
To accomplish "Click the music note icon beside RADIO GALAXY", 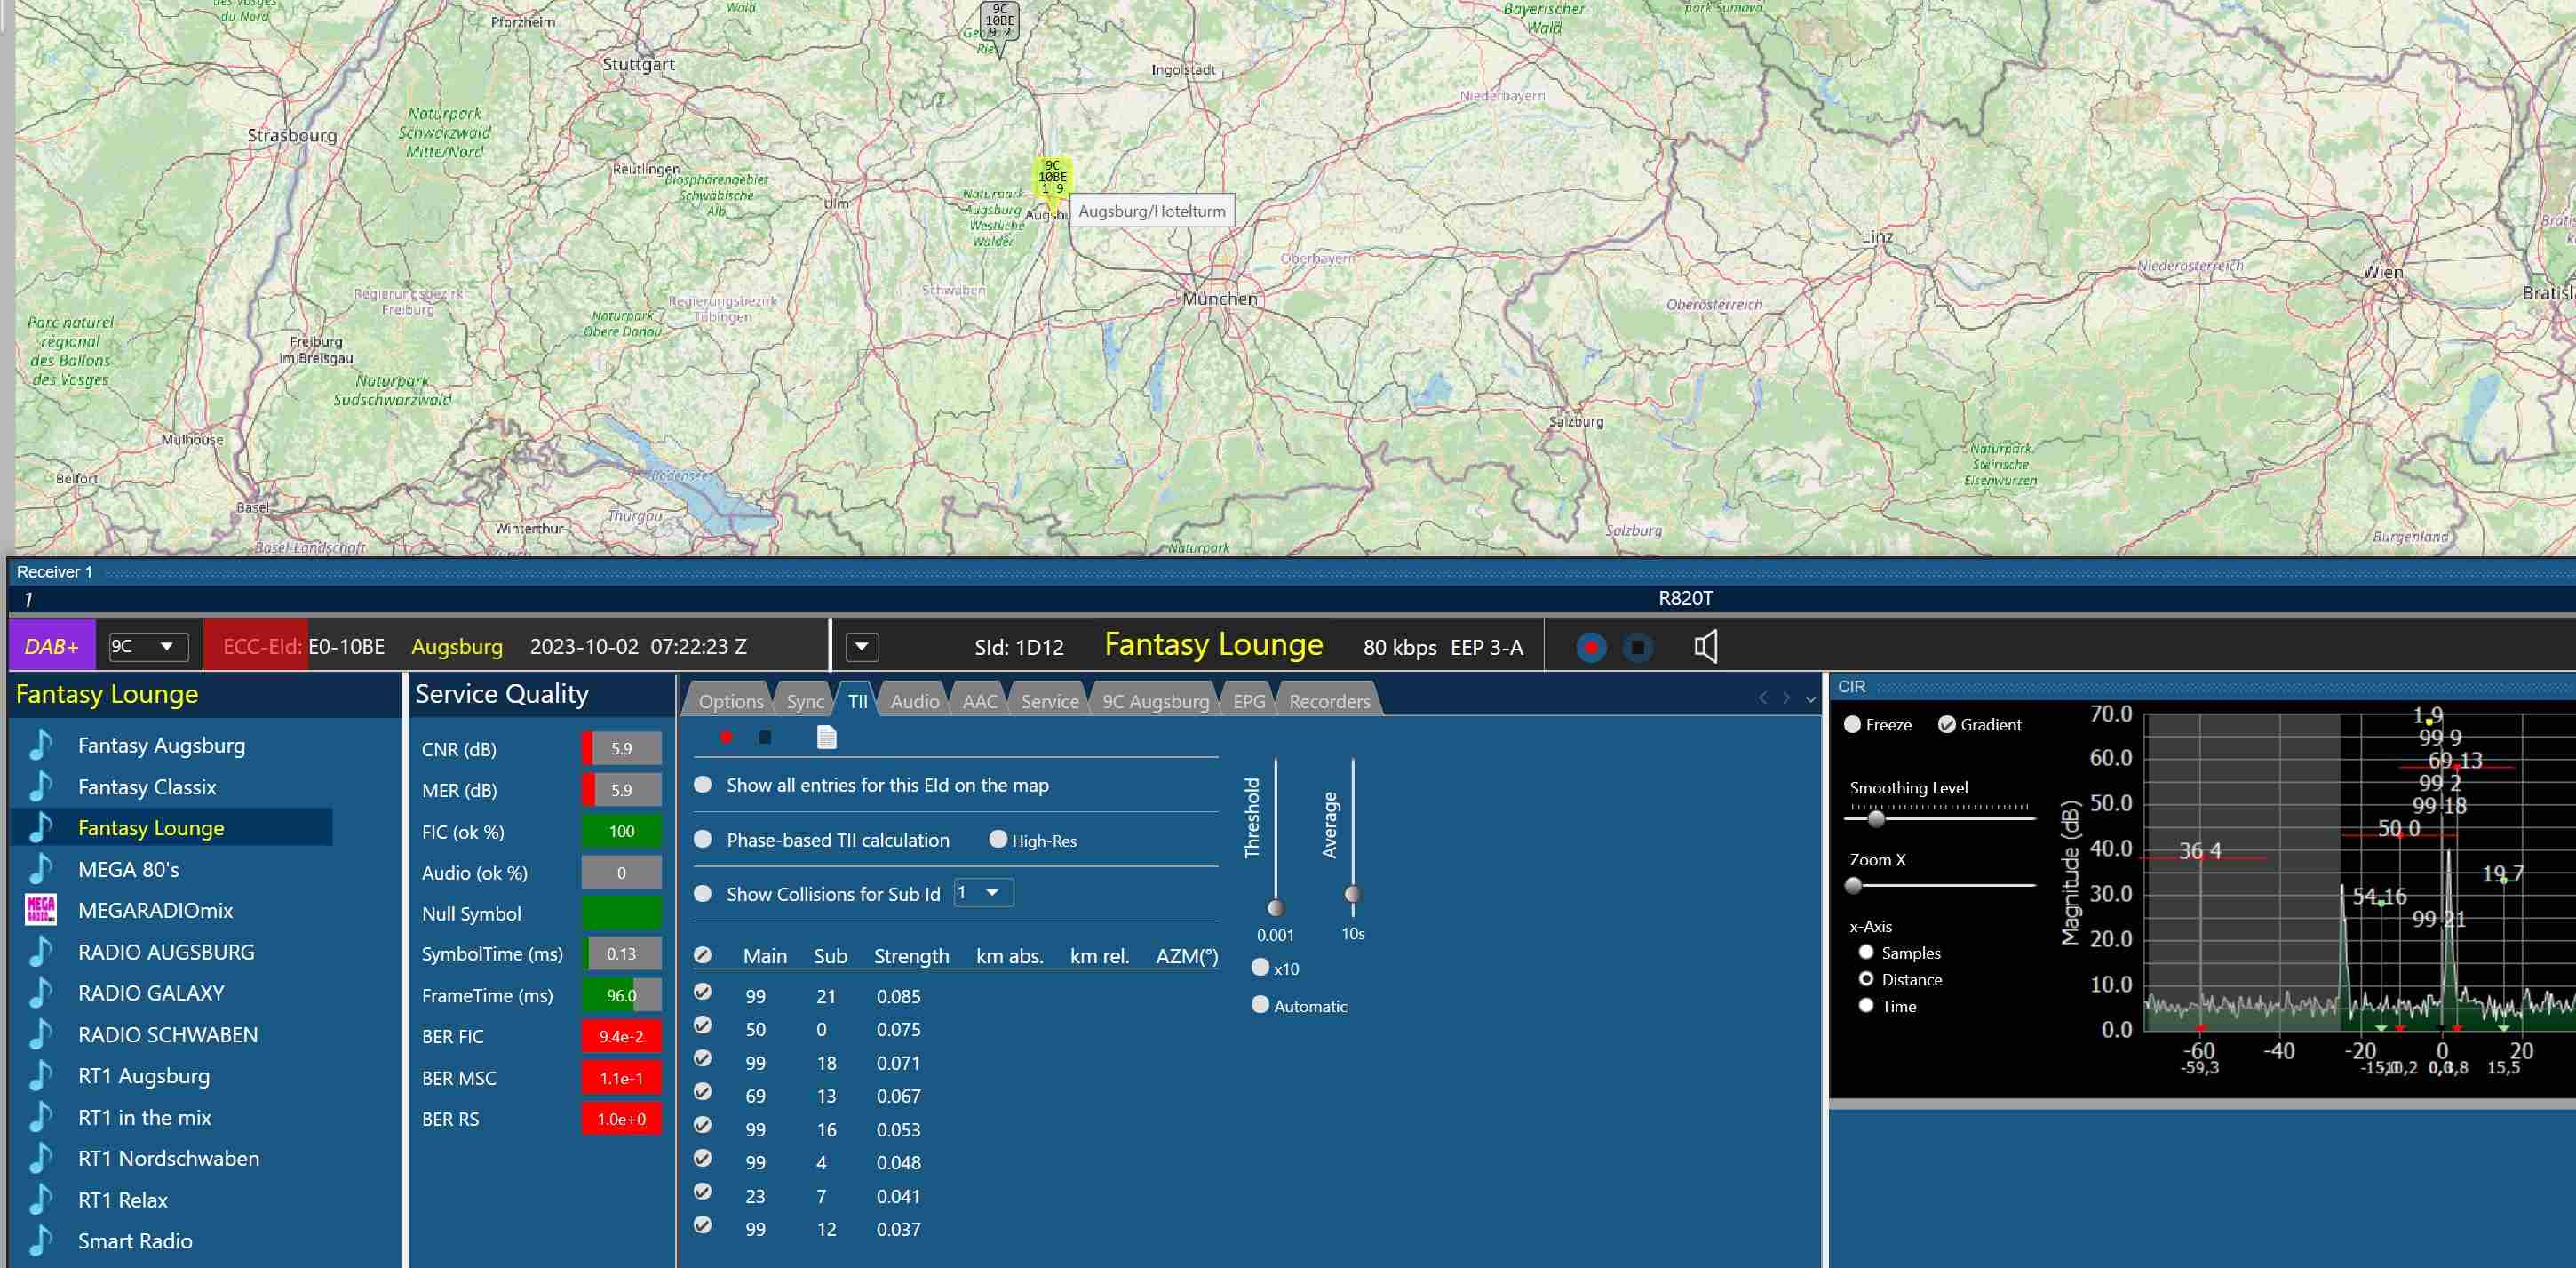I will click(40, 993).
